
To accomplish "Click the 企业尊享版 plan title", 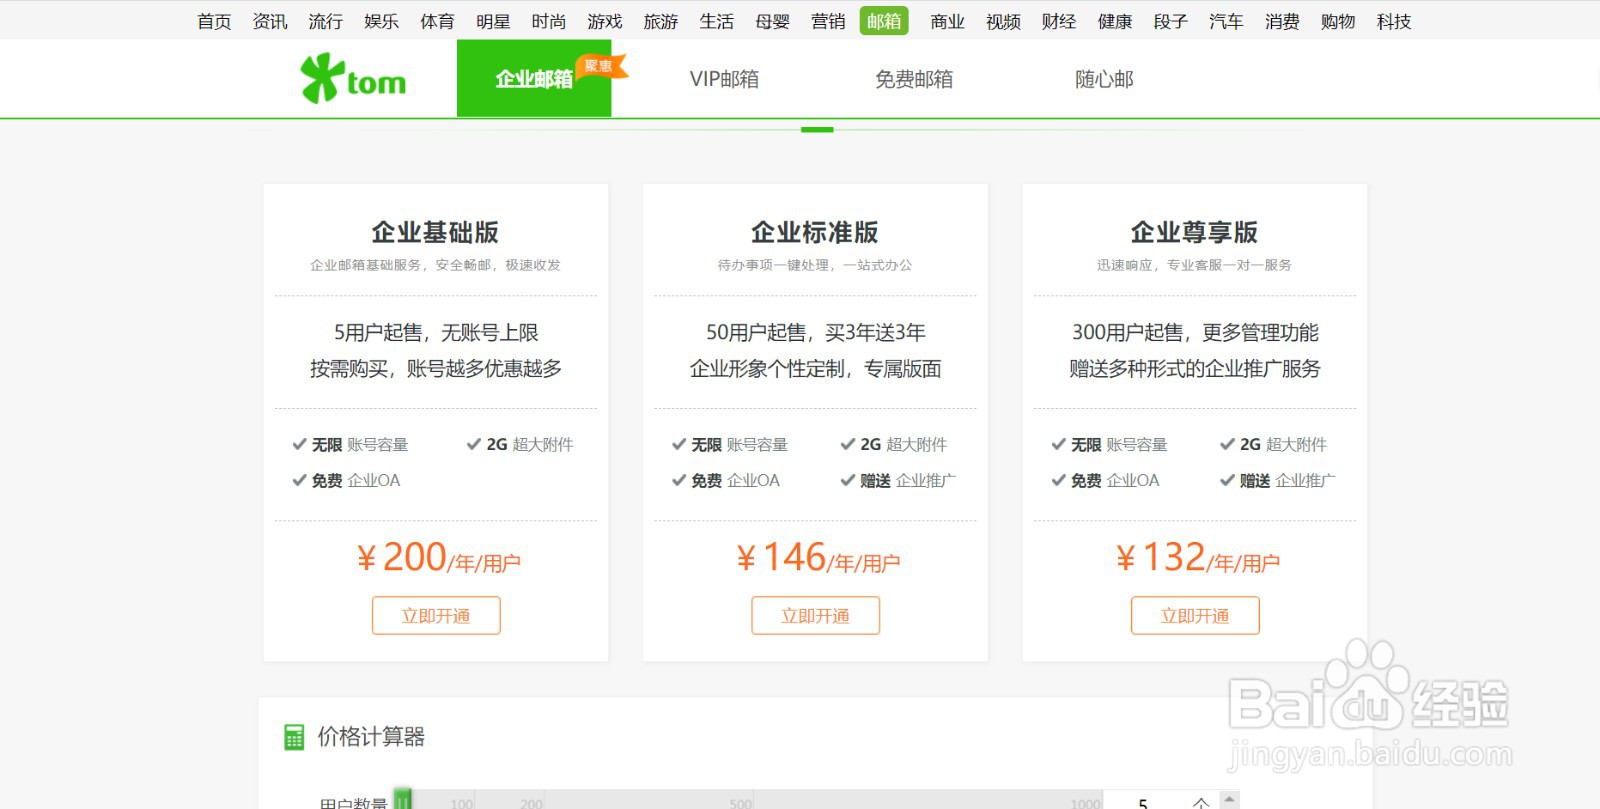I will pyautogui.click(x=1194, y=232).
